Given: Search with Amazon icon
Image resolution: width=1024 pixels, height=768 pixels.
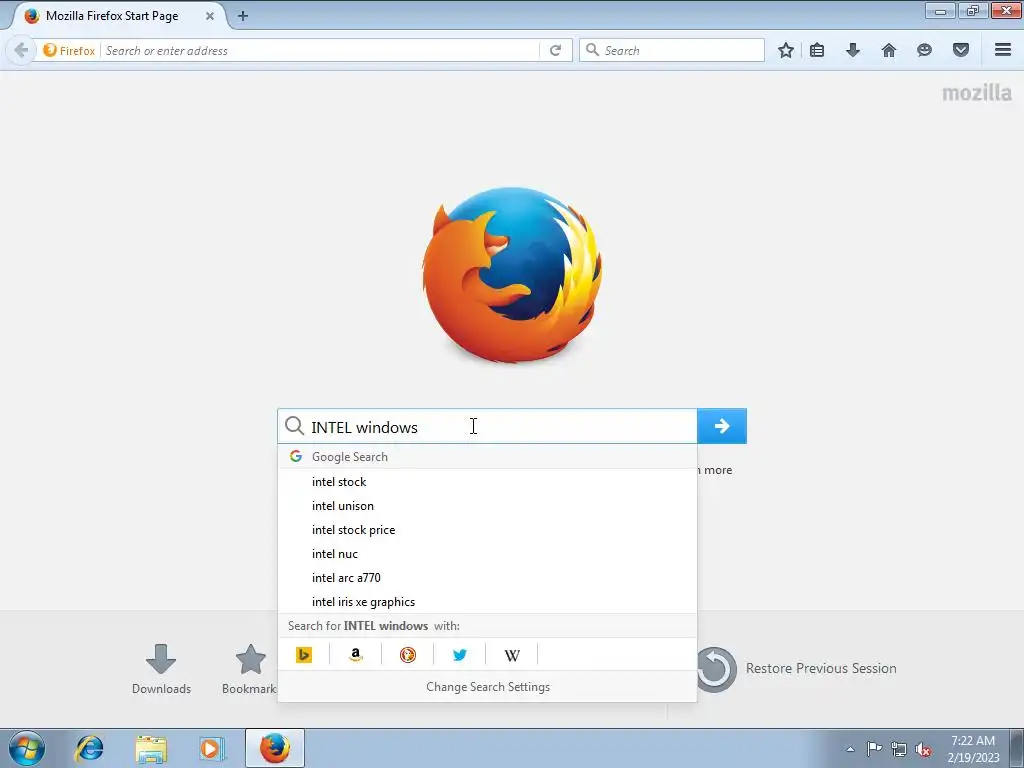Looking at the screenshot, I should [356, 654].
